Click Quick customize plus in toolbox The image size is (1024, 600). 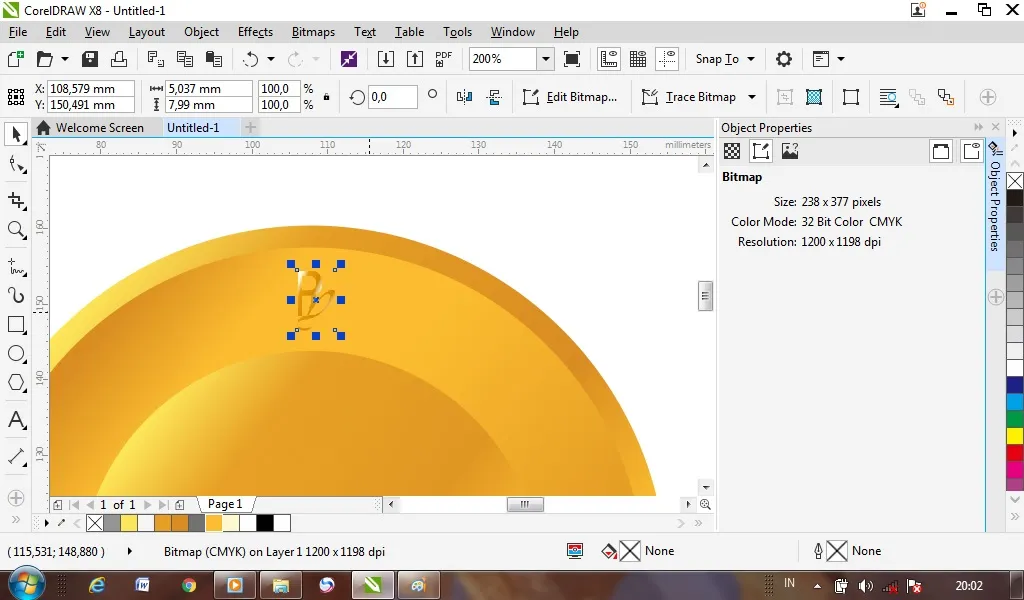point(16,498)
